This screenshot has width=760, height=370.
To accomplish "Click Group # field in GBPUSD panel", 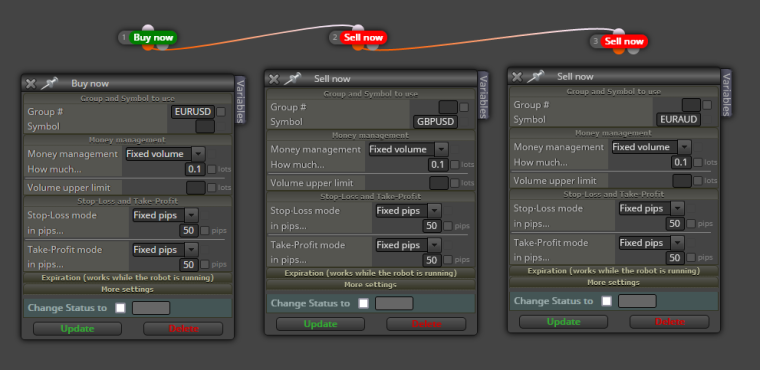I will tap(448, 107).
